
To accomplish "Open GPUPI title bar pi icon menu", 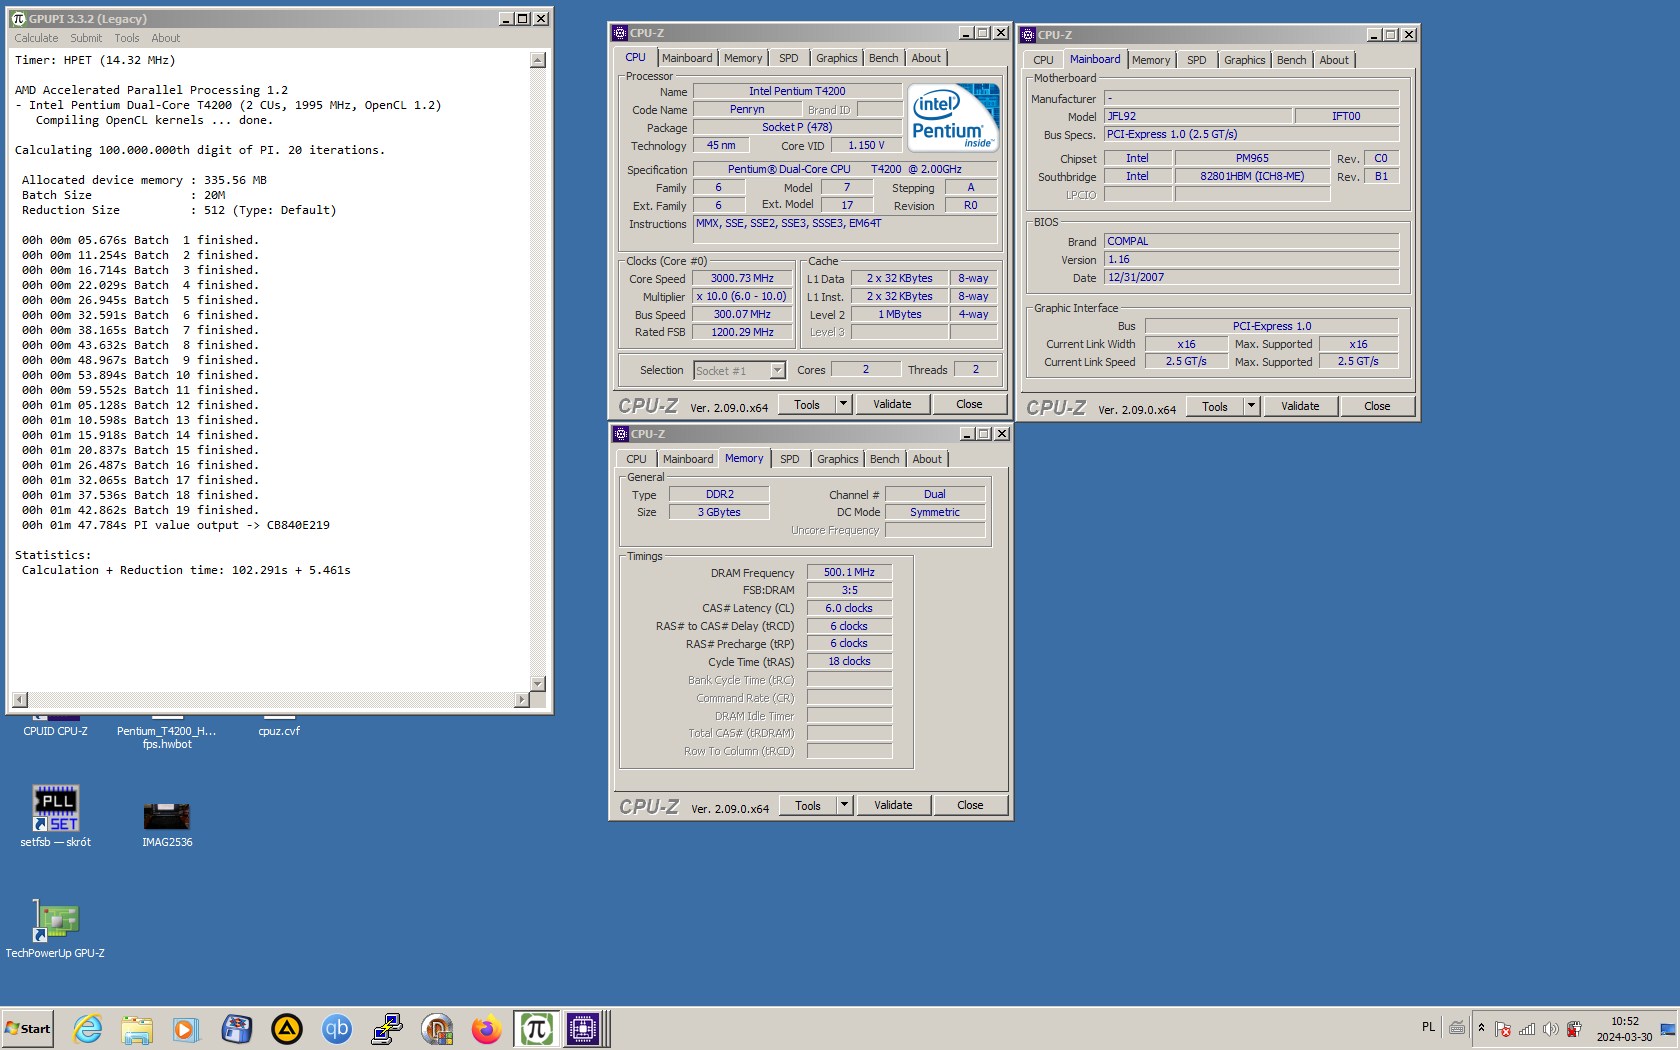I will (x=18, y=18).
